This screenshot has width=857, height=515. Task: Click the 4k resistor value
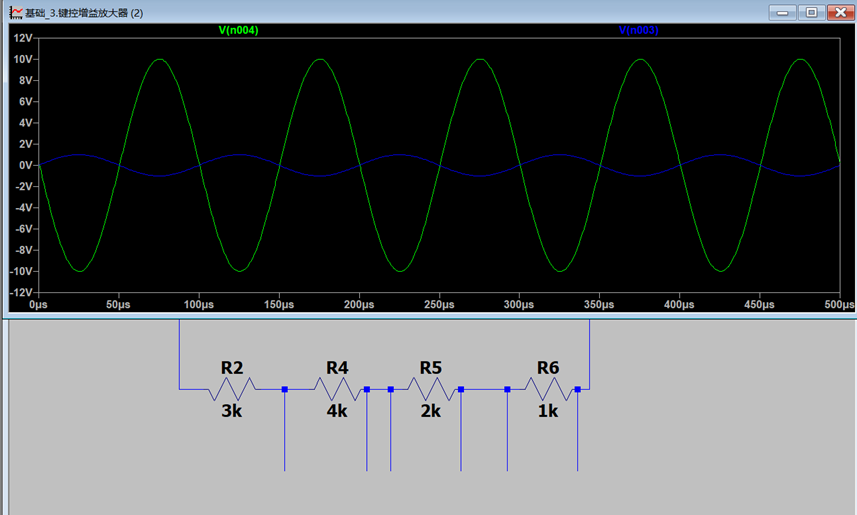337,411
